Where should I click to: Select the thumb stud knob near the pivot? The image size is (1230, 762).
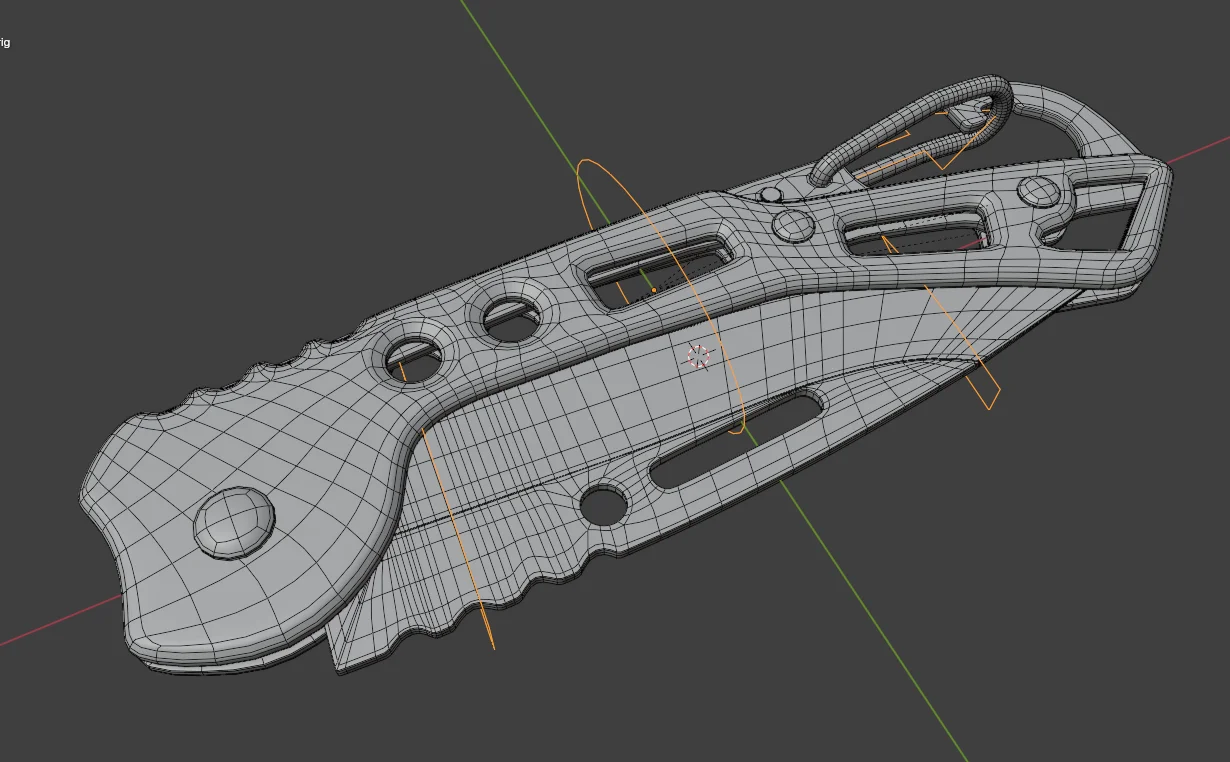(795, 224)
